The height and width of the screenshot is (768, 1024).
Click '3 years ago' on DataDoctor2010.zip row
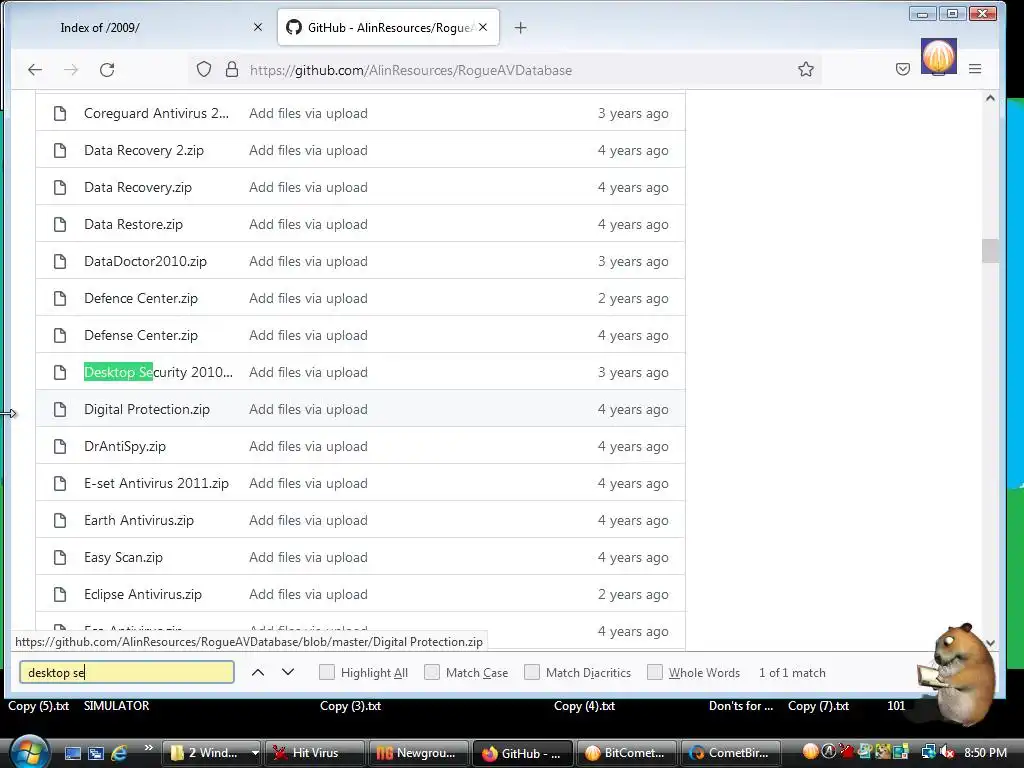[x=633, y=261]
